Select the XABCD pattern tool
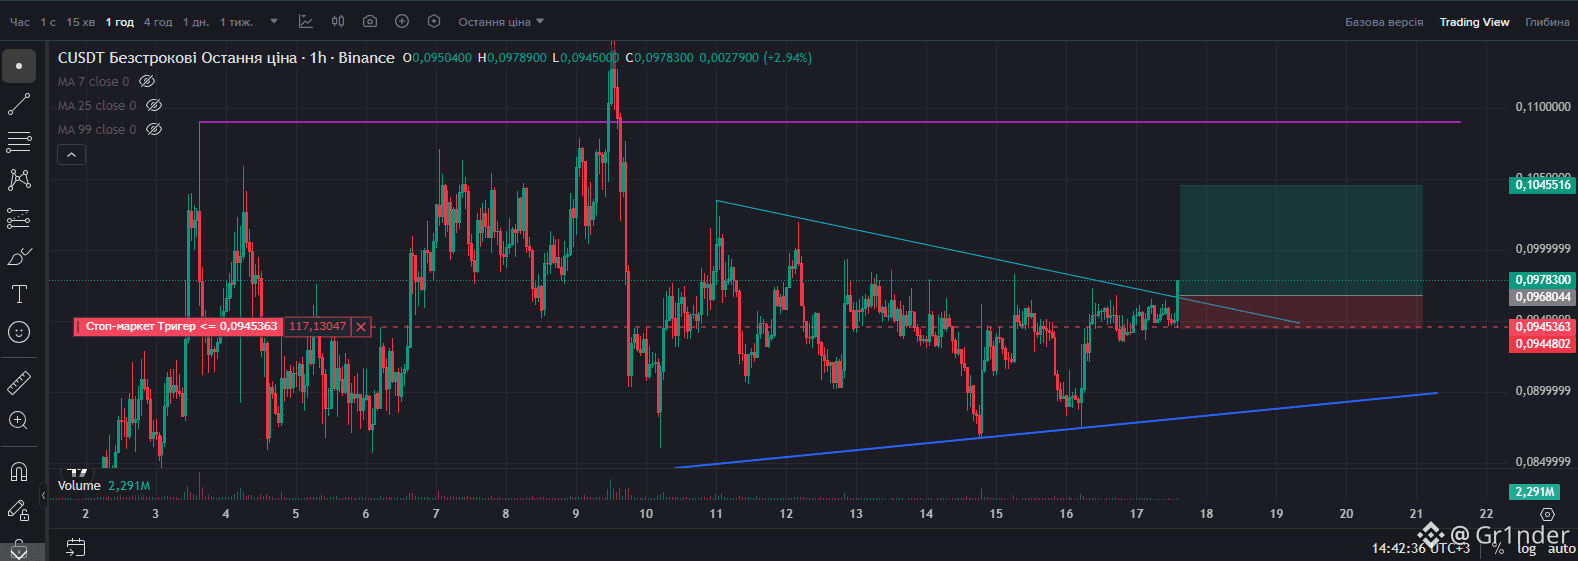The height and width of the screenshot is (561, 1578). (x=19, y=180)
